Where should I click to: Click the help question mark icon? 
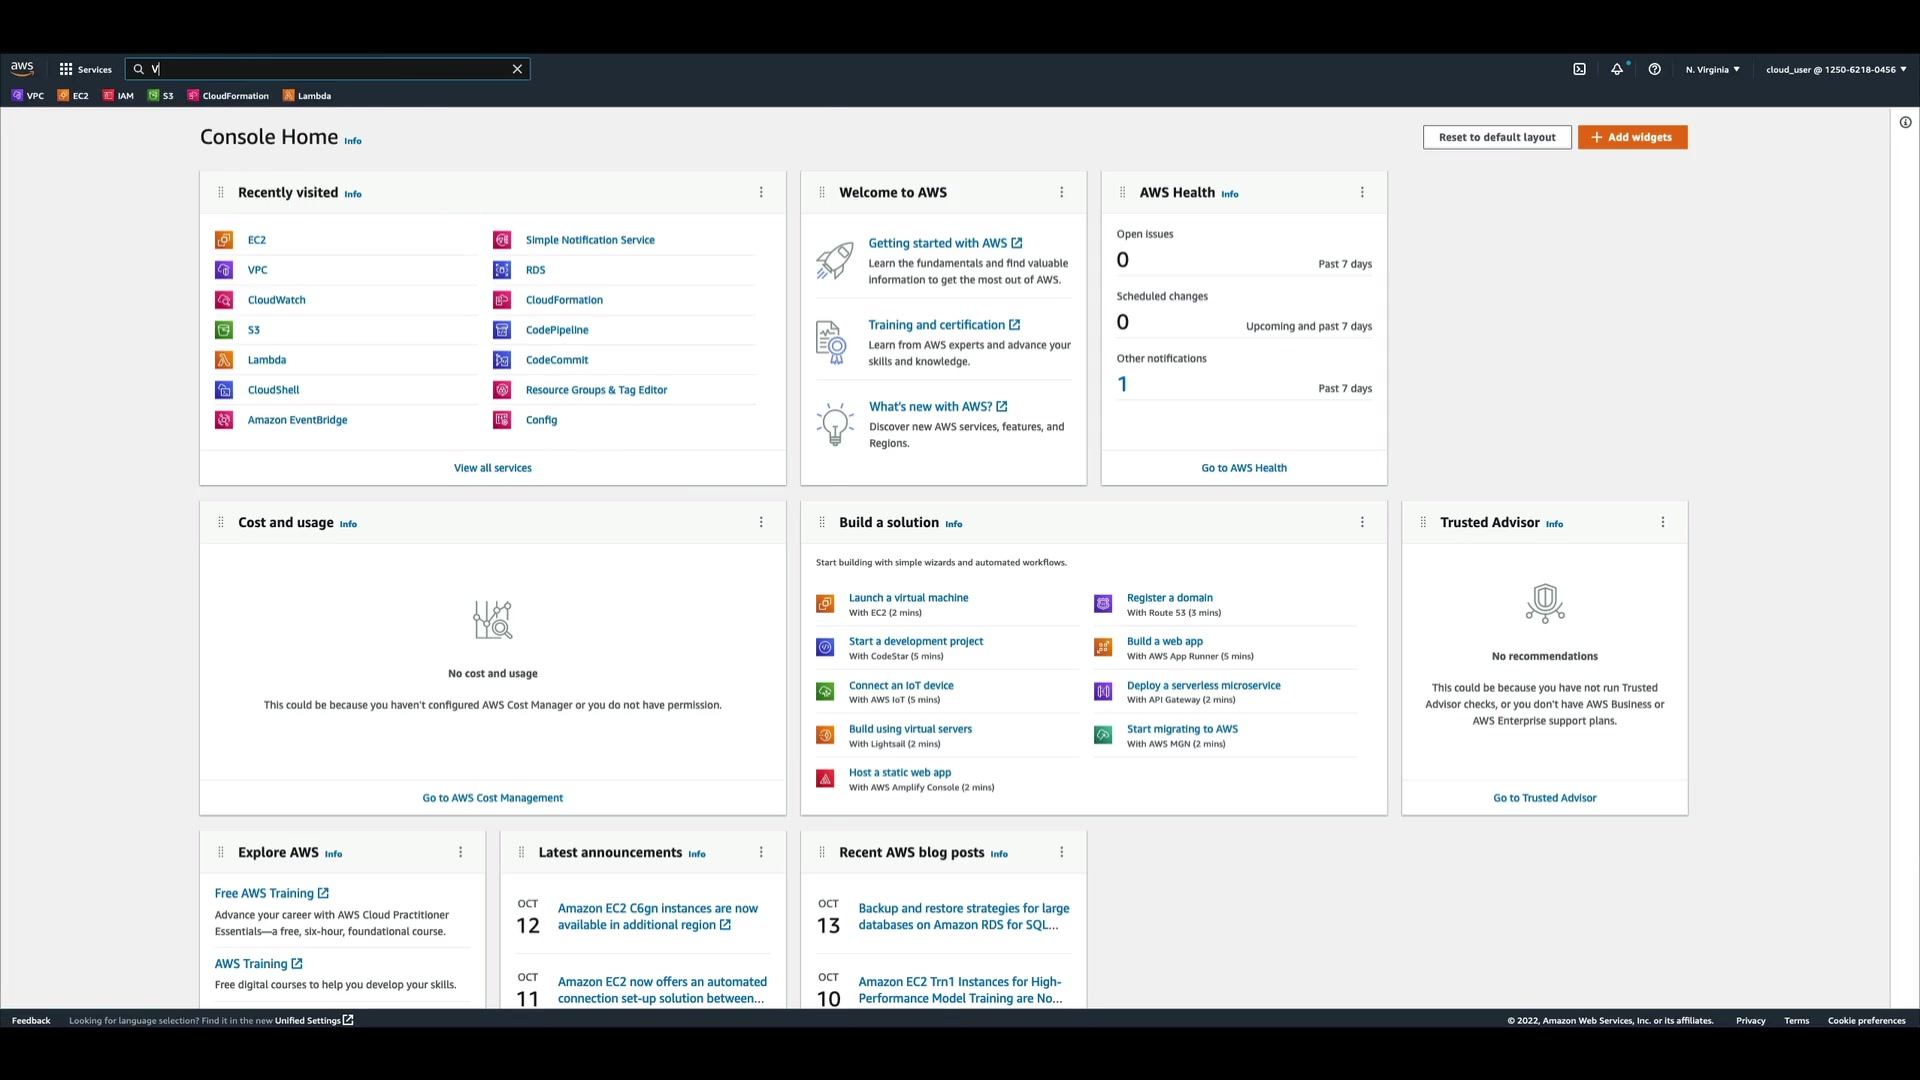click(1655, 69)
